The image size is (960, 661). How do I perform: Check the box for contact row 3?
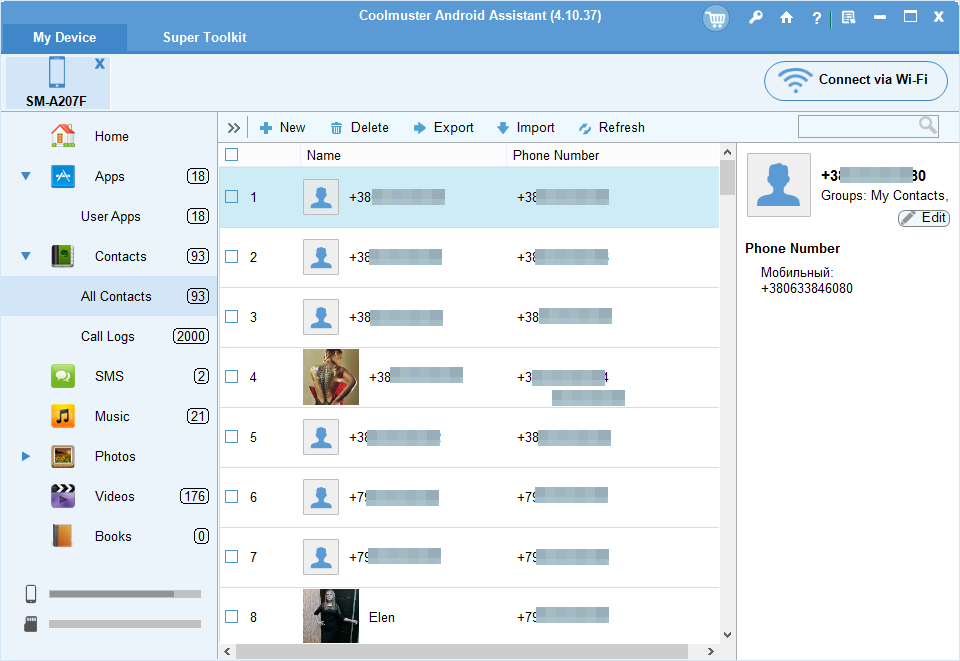click(231, 316)
